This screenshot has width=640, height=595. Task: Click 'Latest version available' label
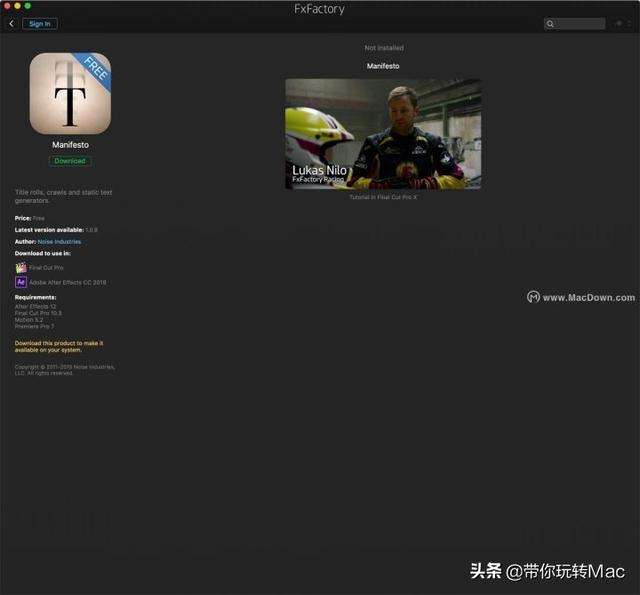(49, 230)
